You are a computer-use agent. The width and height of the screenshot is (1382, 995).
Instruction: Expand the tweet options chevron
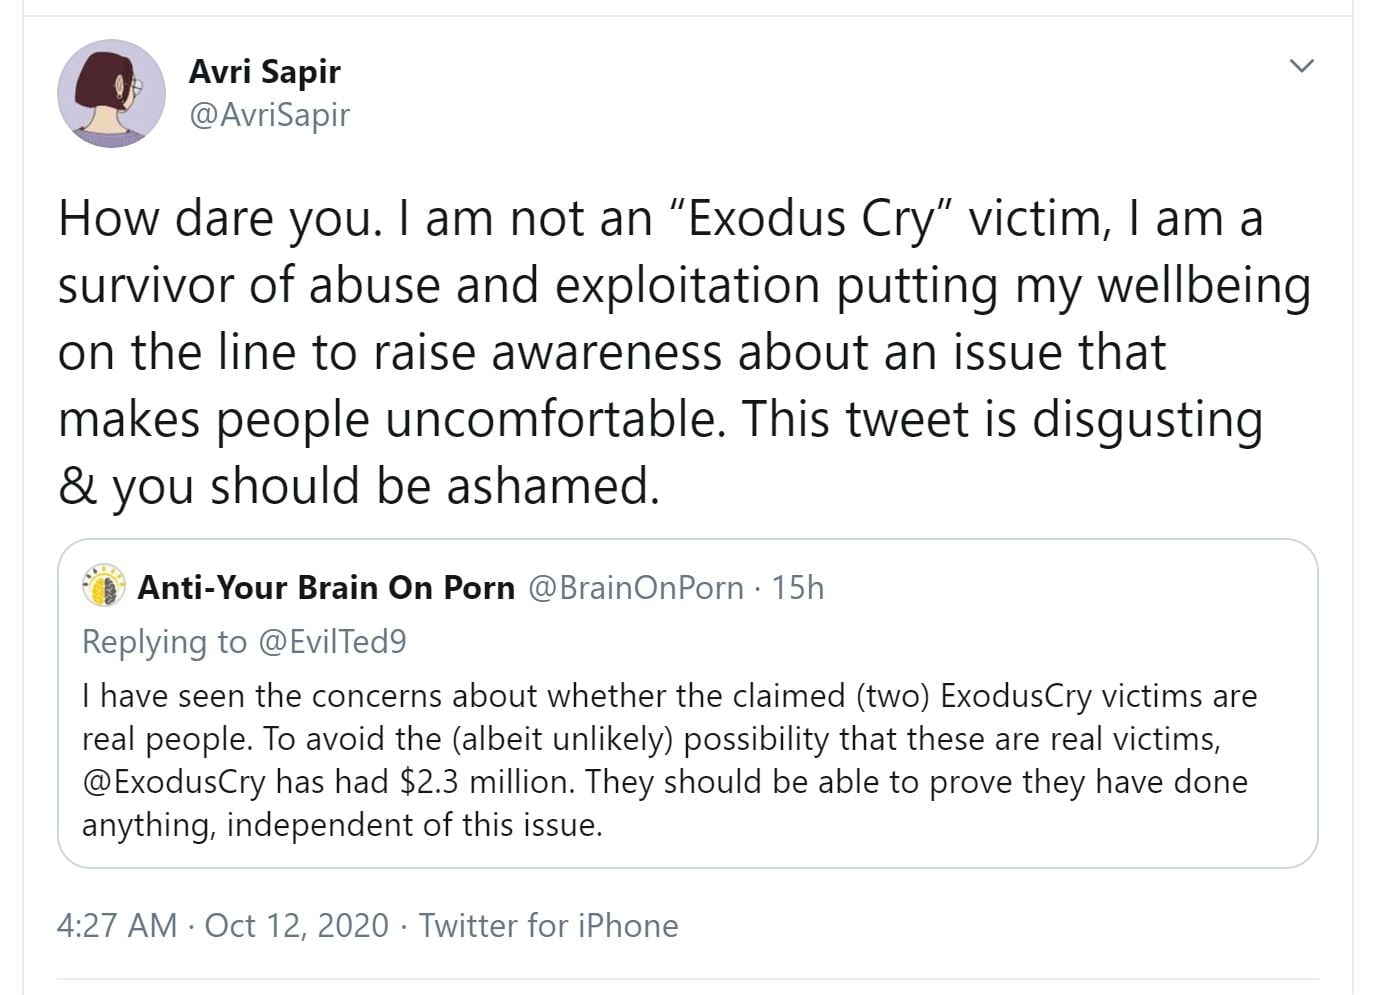(x=1301, y=66)
